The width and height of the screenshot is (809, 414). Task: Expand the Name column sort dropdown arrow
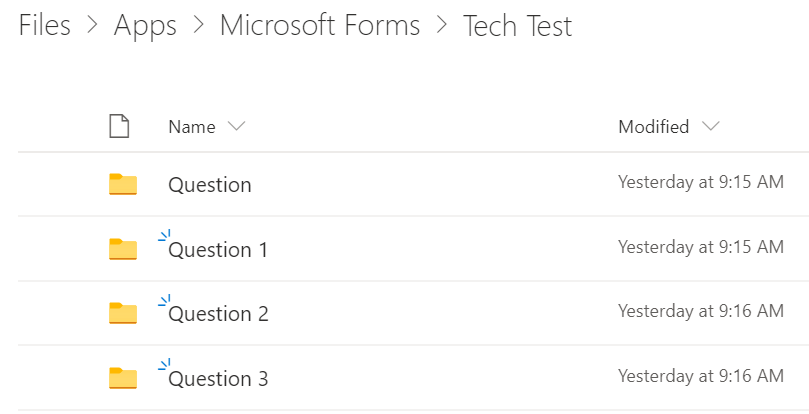click(x=236, y=126)
